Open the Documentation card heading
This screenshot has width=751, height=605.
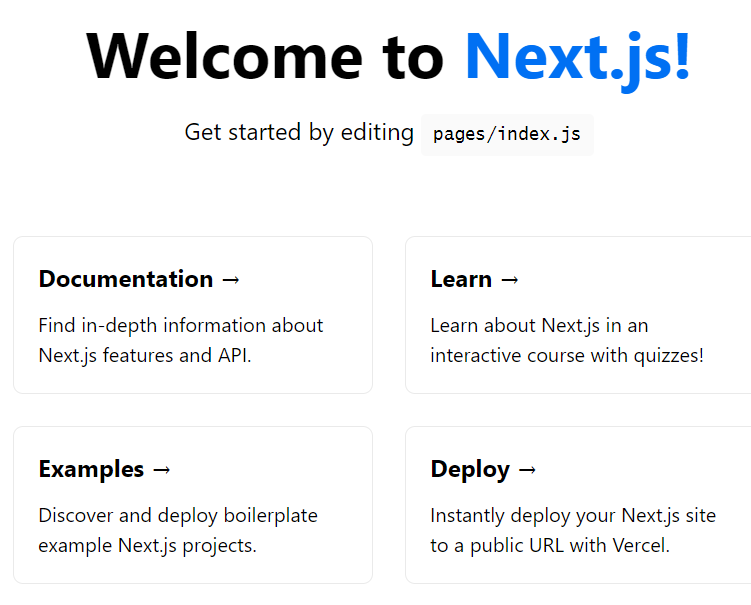click(126, 279)
